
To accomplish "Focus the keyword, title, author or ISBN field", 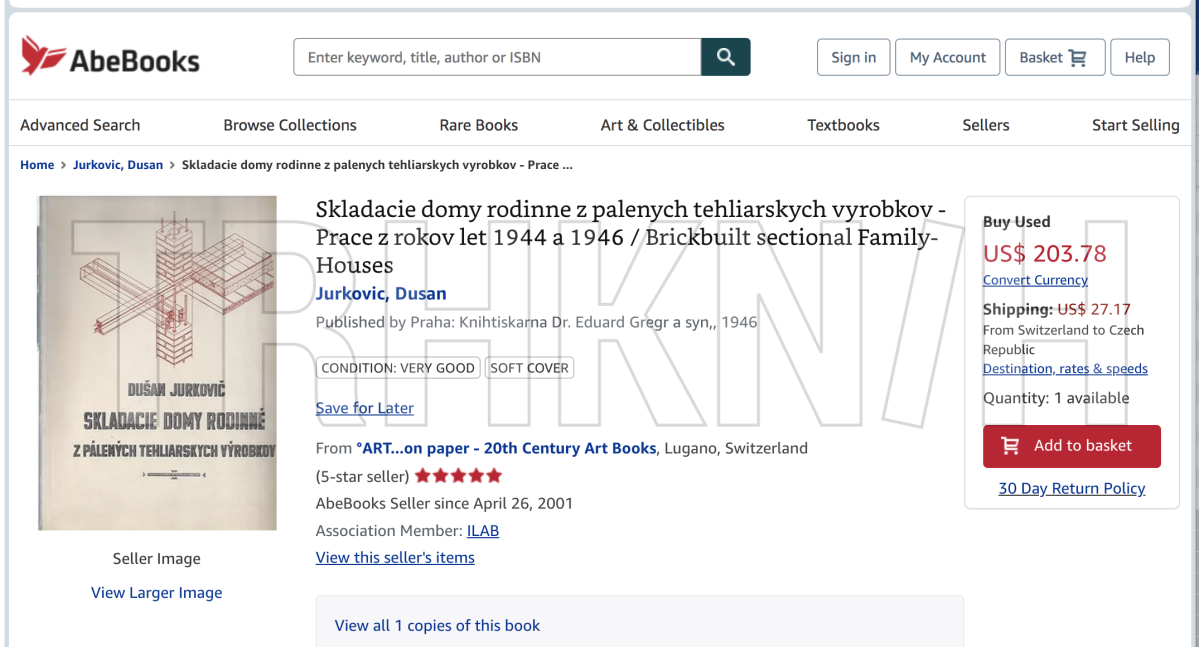I will (x=497, y=57).
